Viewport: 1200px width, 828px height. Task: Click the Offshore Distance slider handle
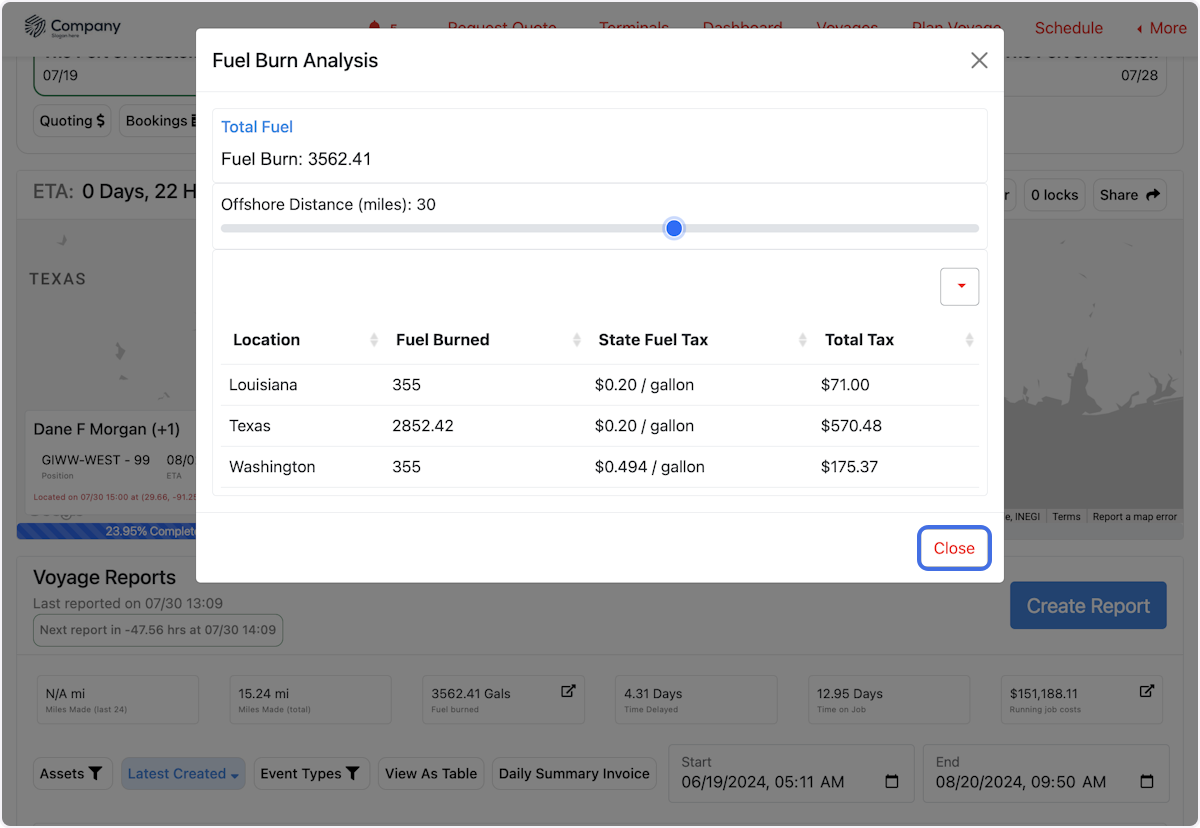(674, 229)
